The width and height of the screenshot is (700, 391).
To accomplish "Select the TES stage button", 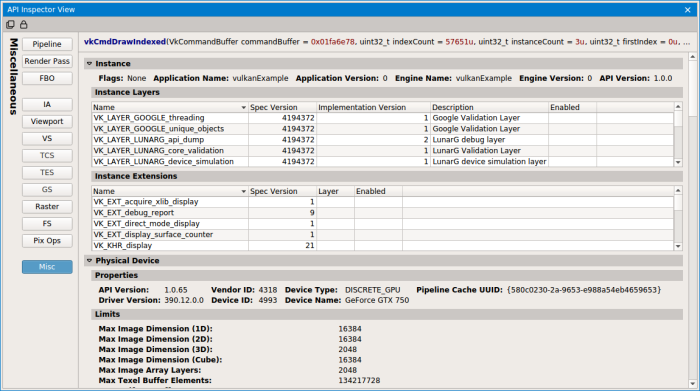I will [x=47, y=172].
